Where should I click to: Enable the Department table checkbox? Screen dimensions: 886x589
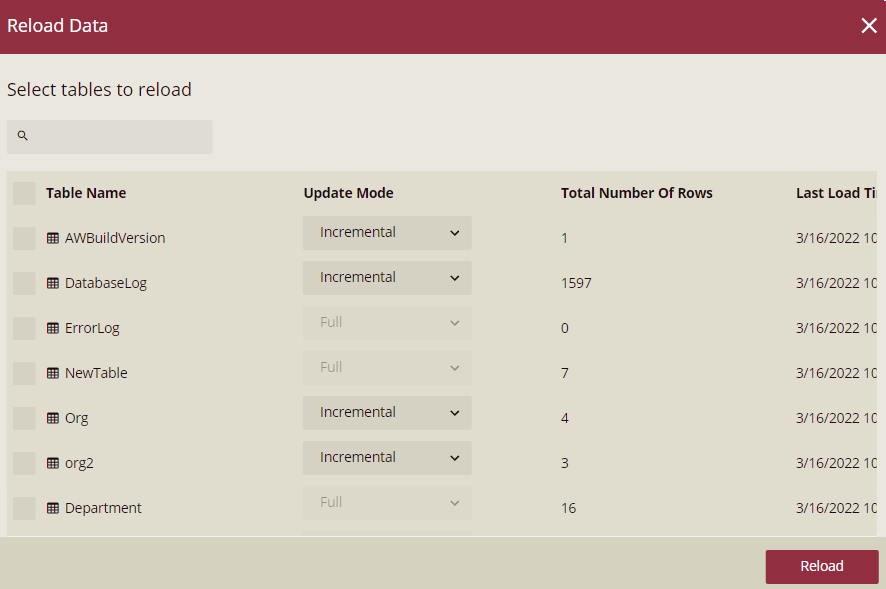pyautogui.click(x=24, y=507)
